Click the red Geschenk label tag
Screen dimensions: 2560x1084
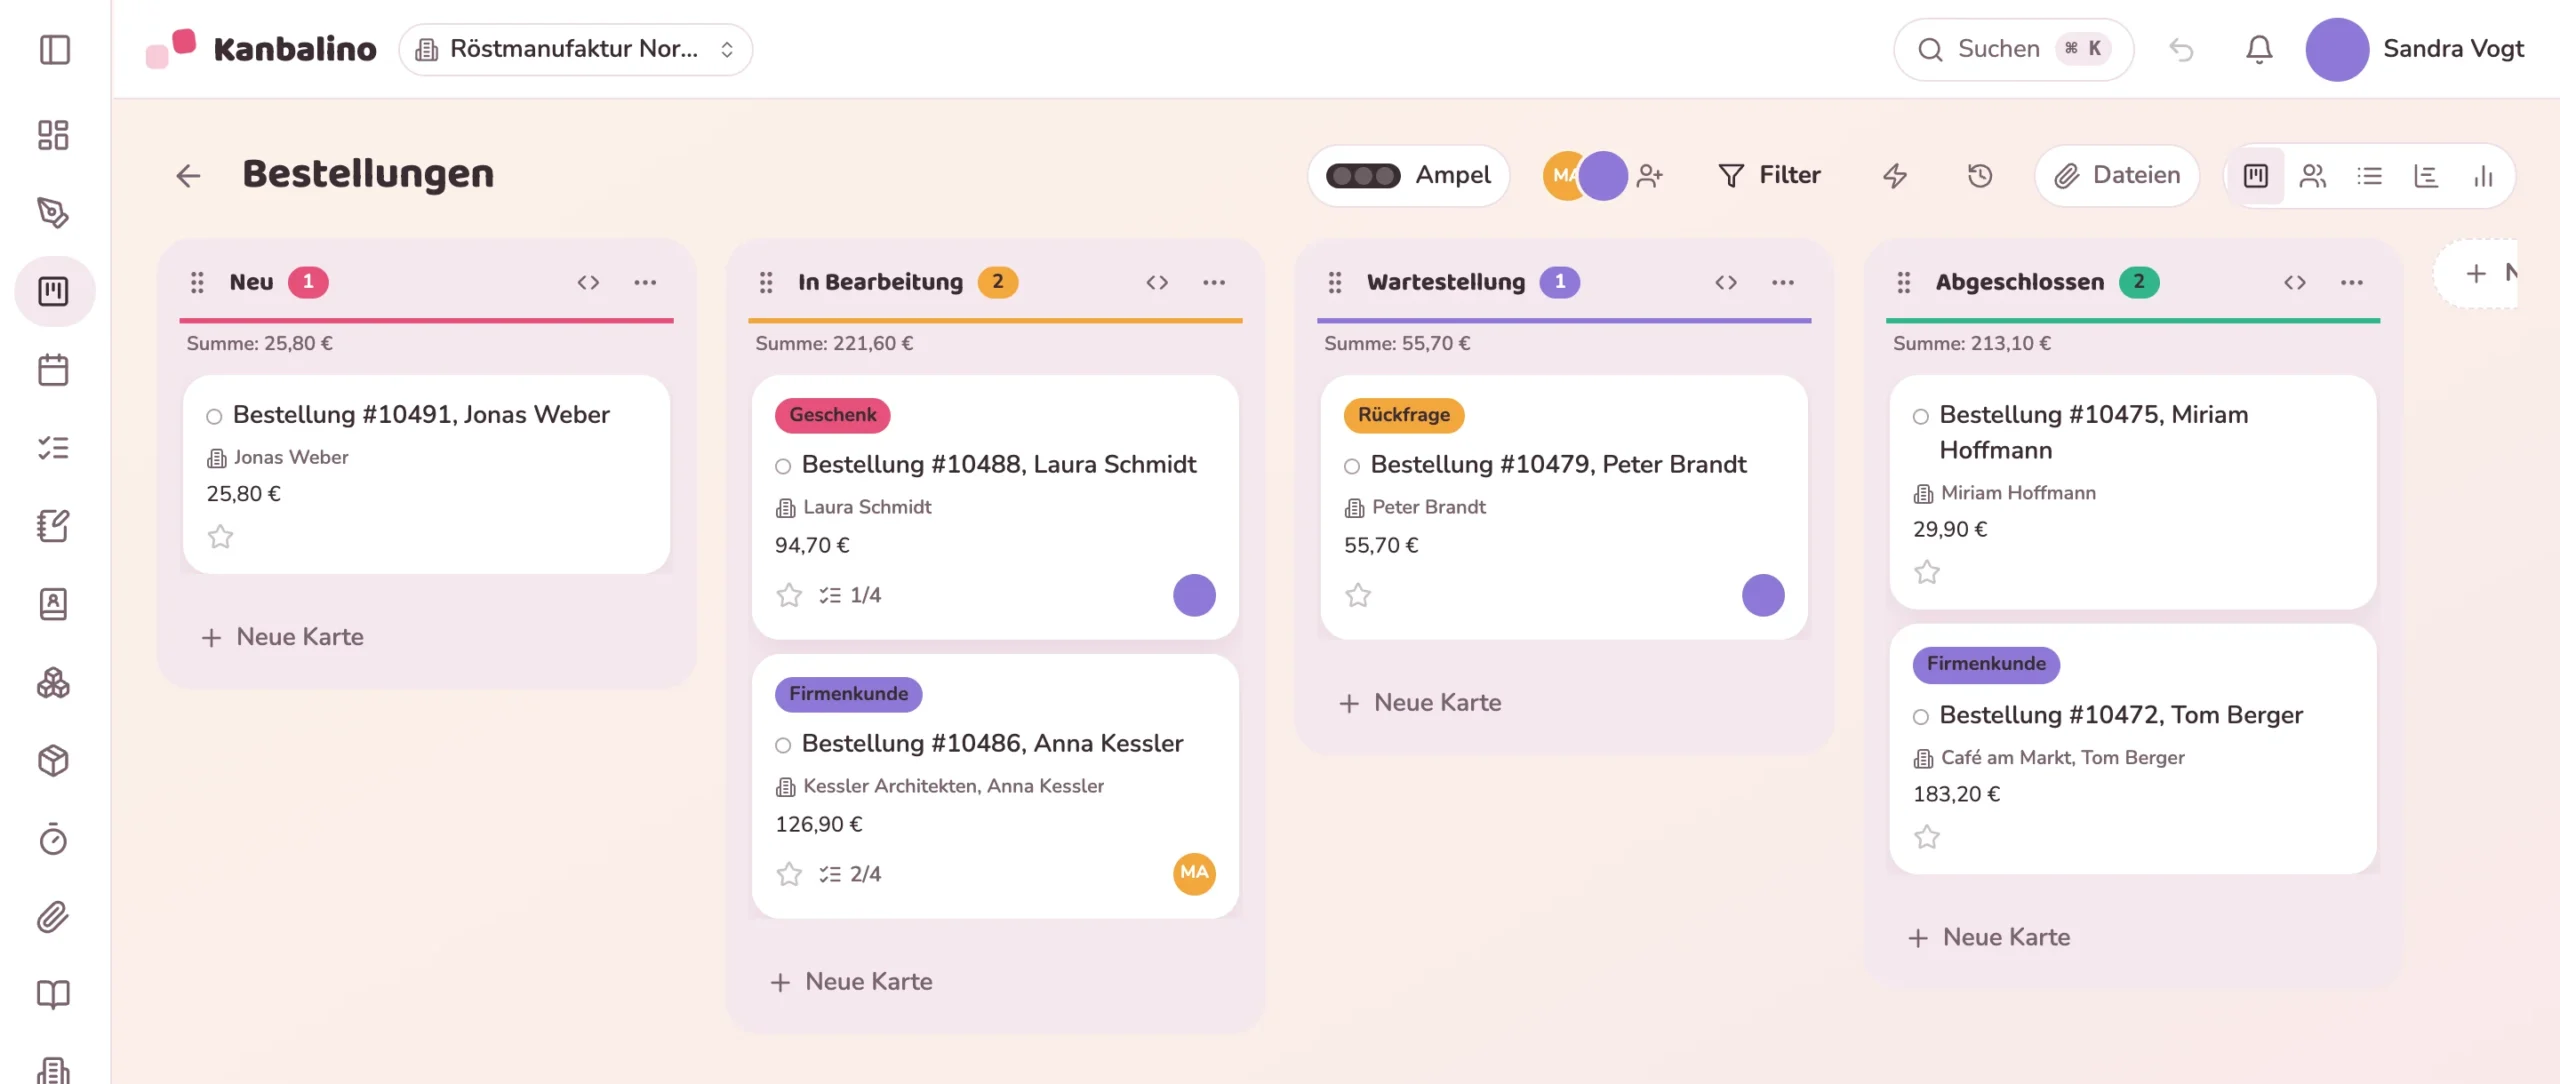832,415
